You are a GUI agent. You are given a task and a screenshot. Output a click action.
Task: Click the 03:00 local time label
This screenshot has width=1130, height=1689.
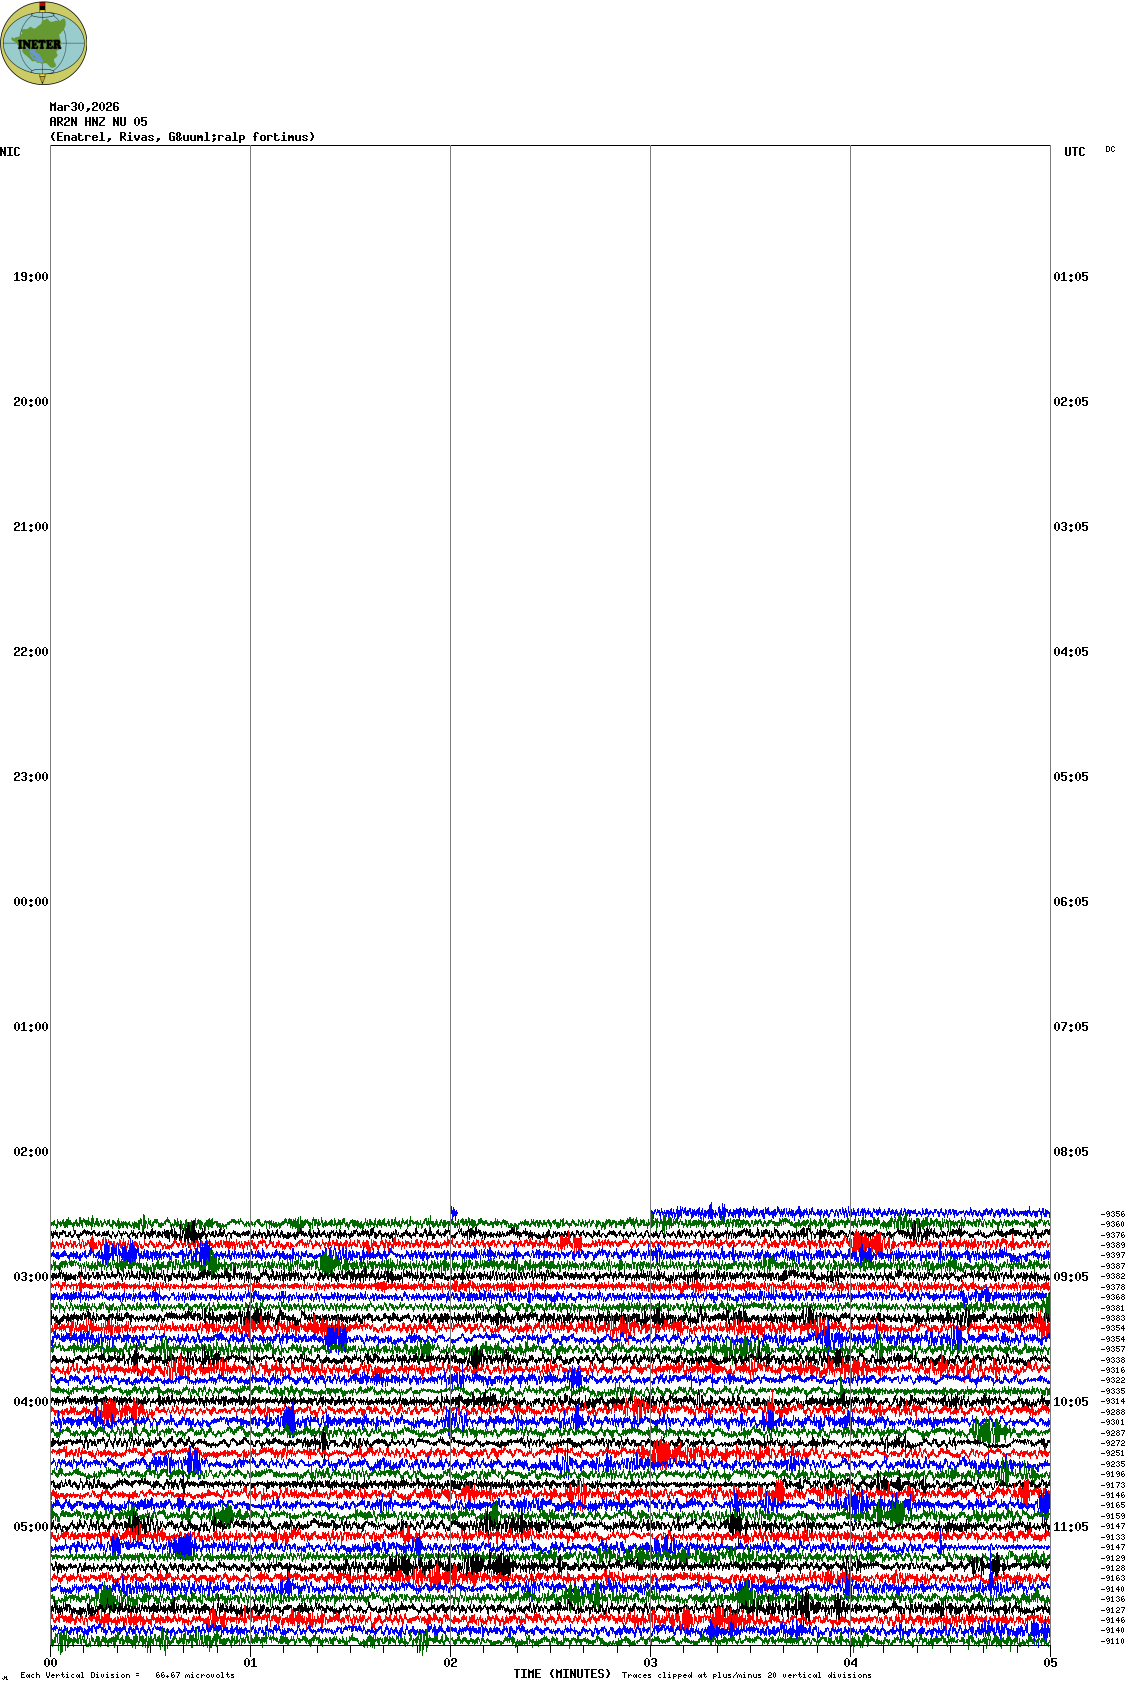click(x=30, y=1277)
